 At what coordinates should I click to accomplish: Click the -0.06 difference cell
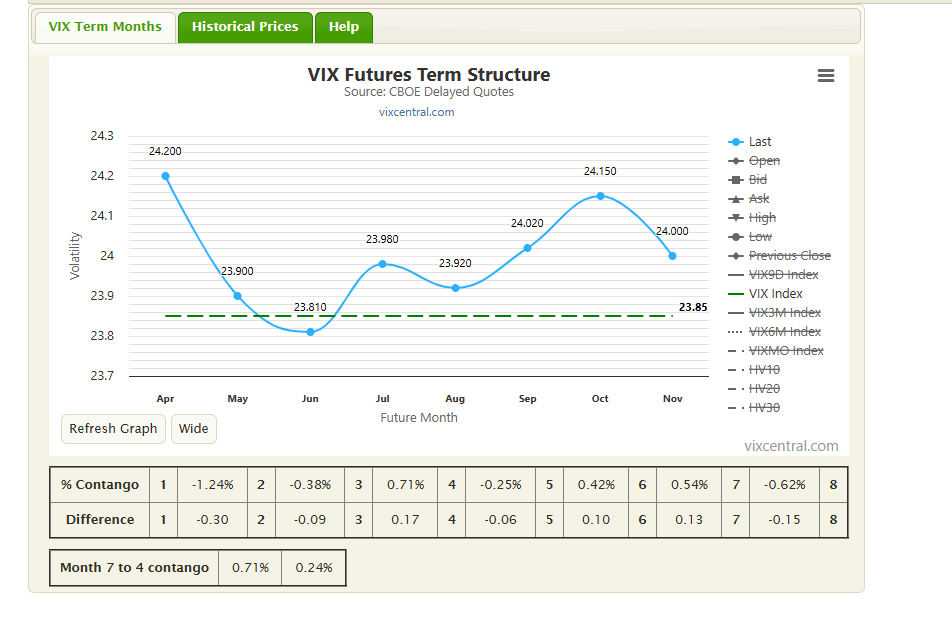pyautogui.click(x=500, y=520)
